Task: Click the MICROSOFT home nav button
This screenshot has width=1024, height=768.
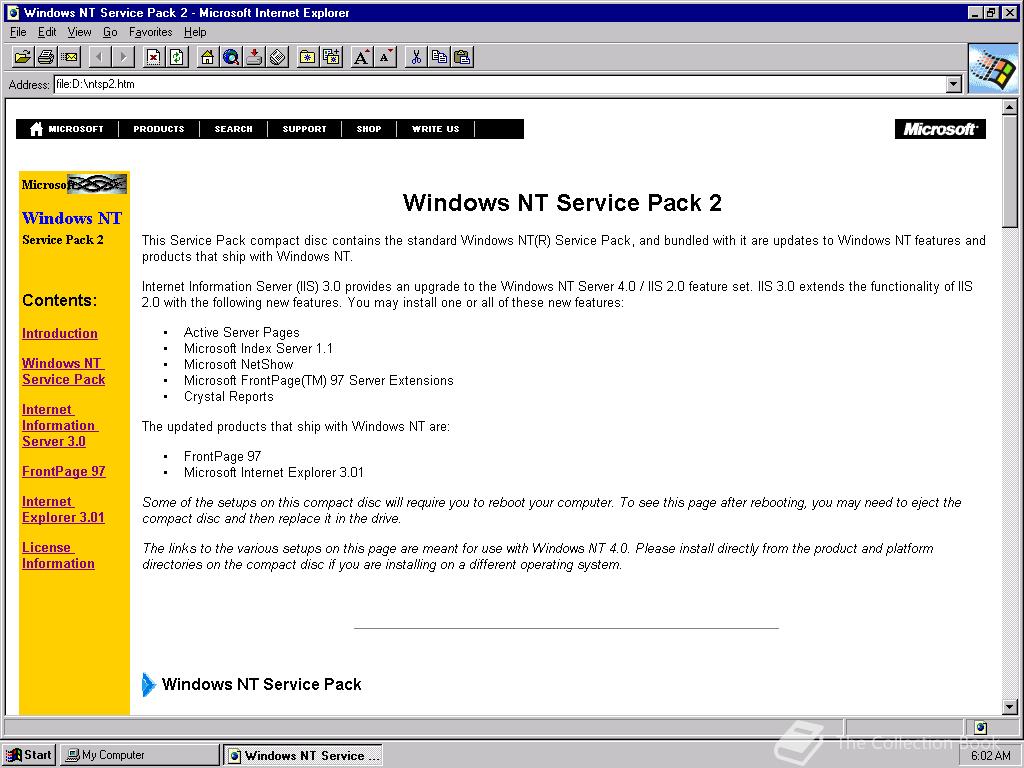Action: (67, 129)
